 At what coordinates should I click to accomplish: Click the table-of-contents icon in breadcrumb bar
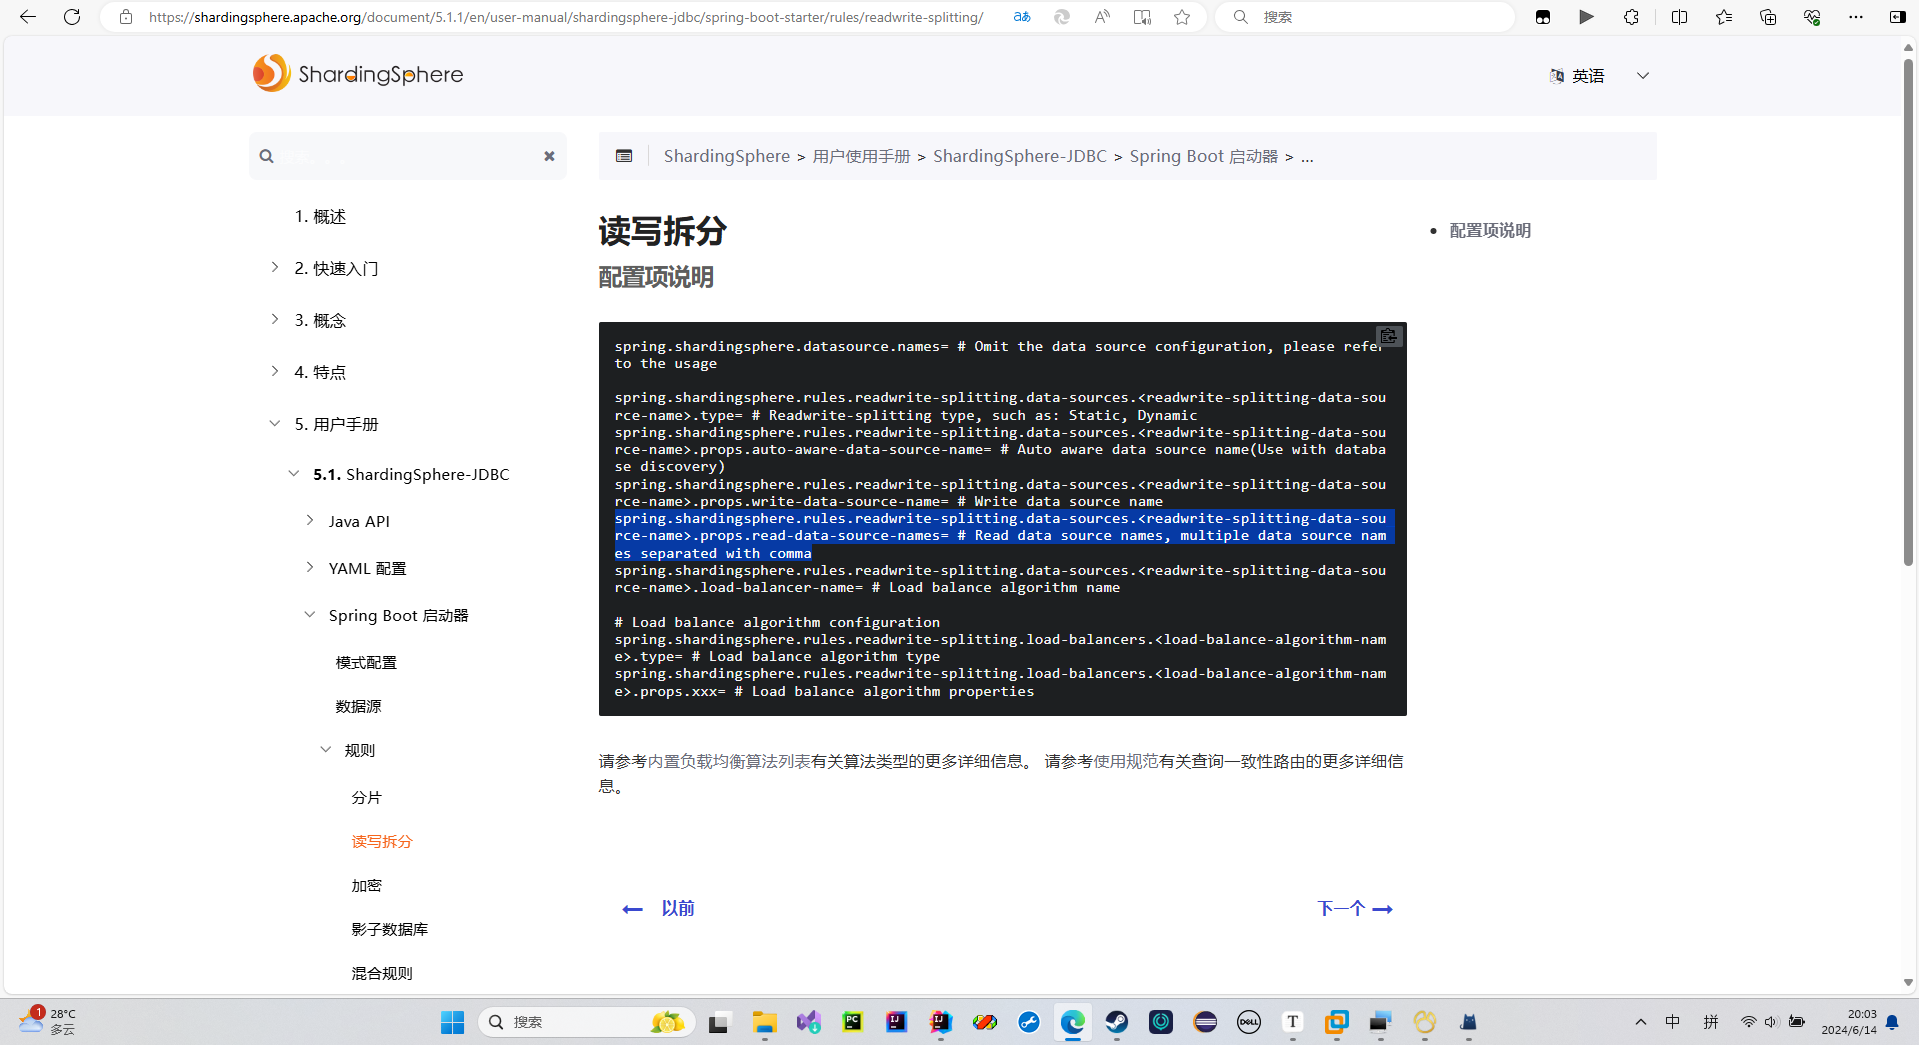[624, 156]
